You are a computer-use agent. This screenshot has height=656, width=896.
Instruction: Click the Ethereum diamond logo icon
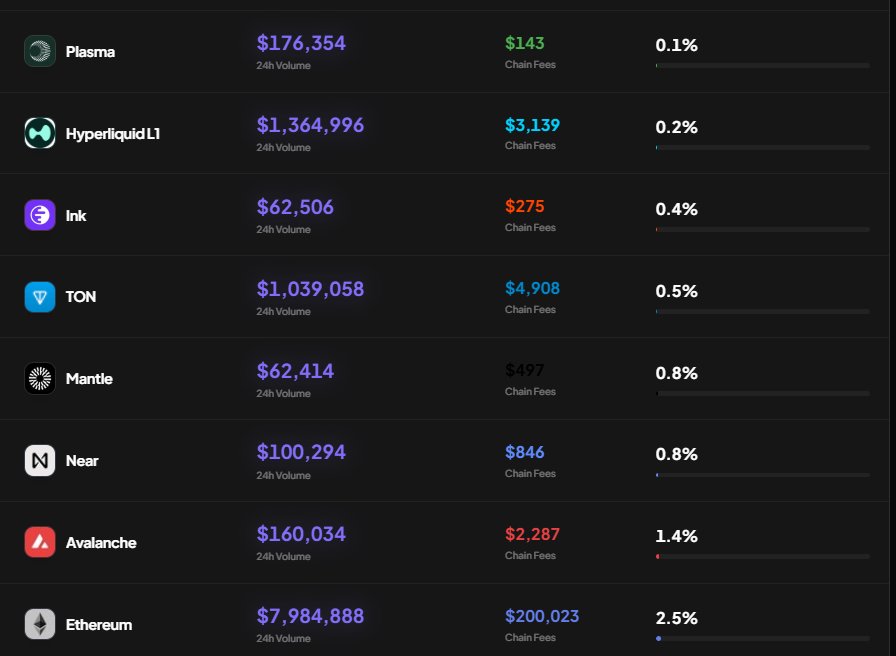(40, 625)
